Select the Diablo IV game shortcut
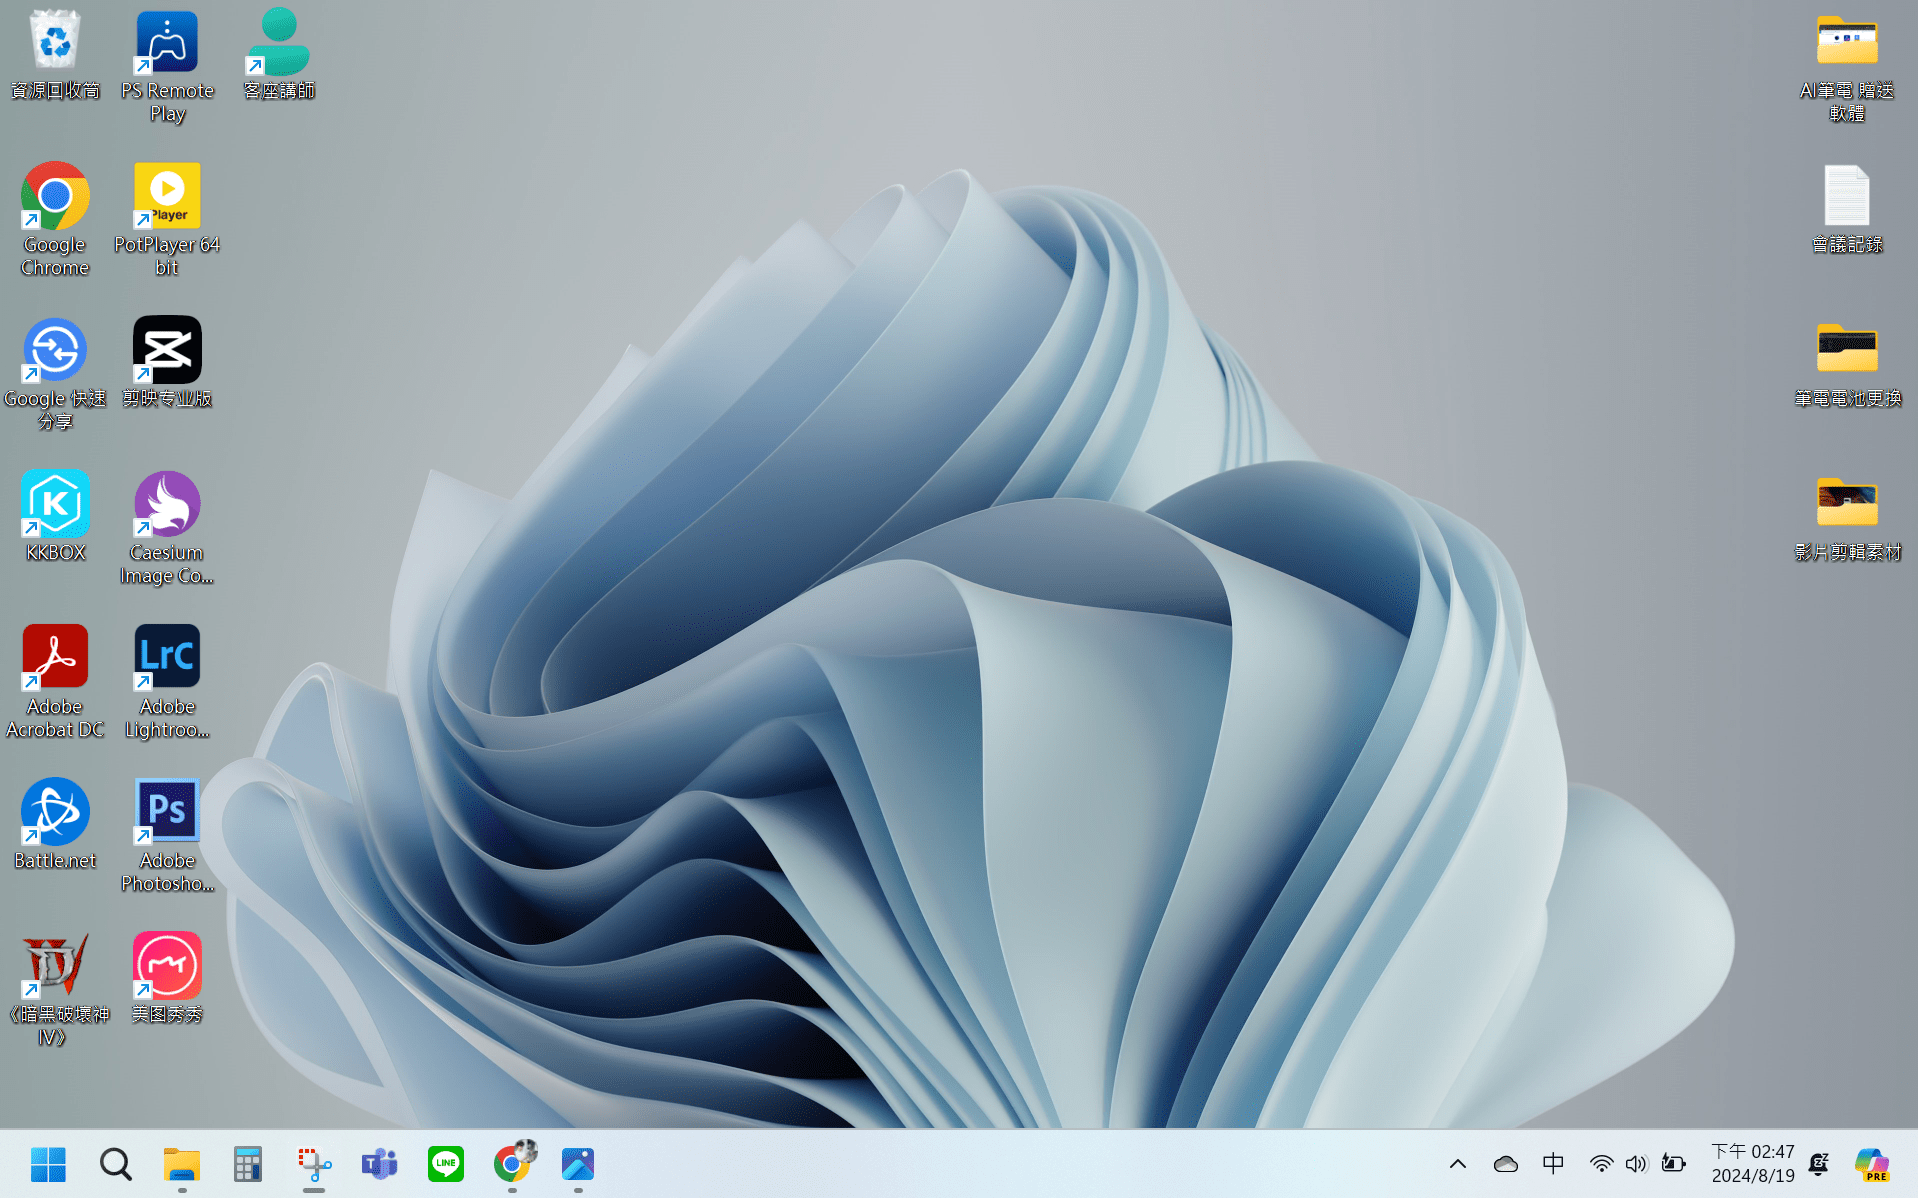The width and height of the screenshot is (1918, 1198). [x=55, y=967]
